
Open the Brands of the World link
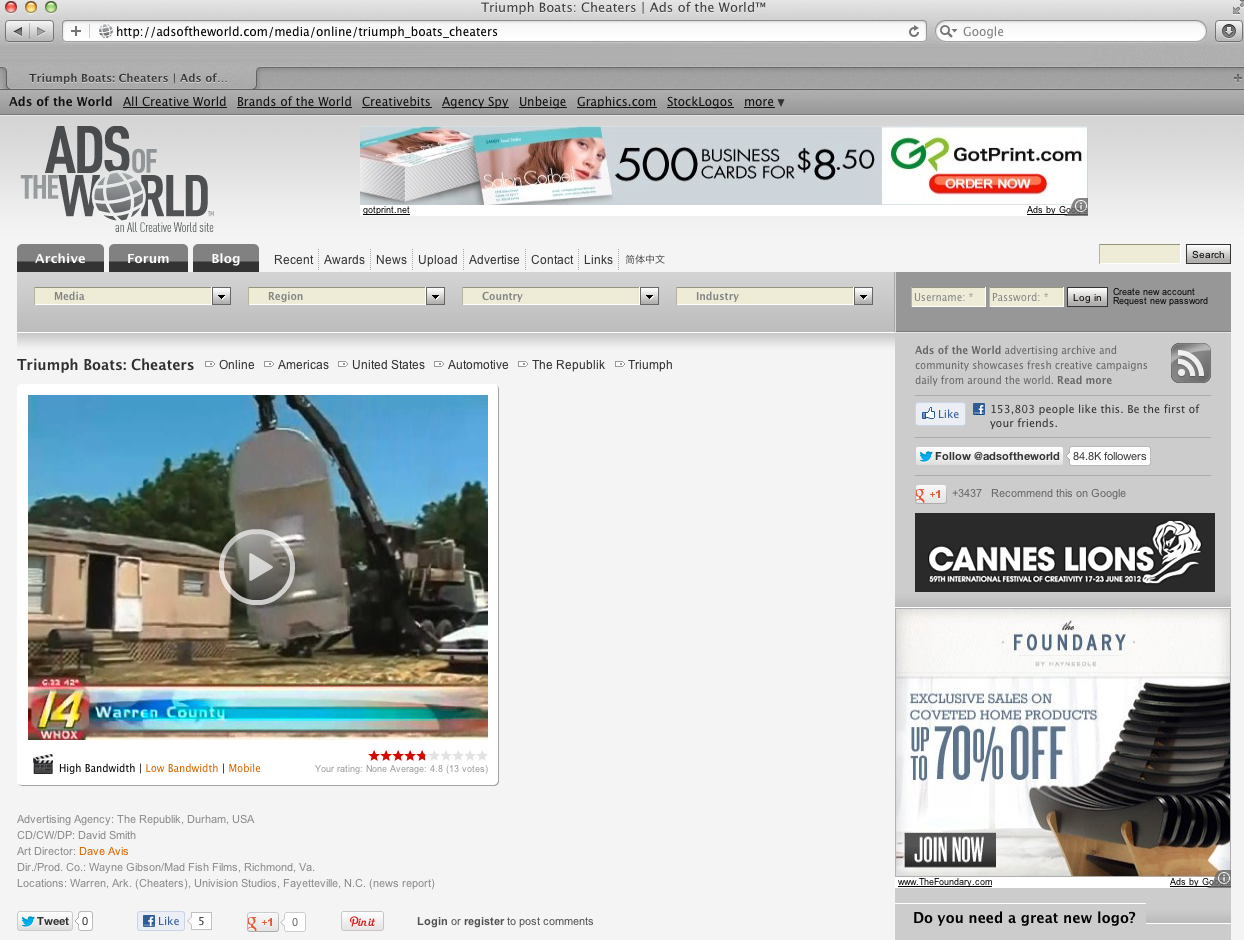[294, 102]
